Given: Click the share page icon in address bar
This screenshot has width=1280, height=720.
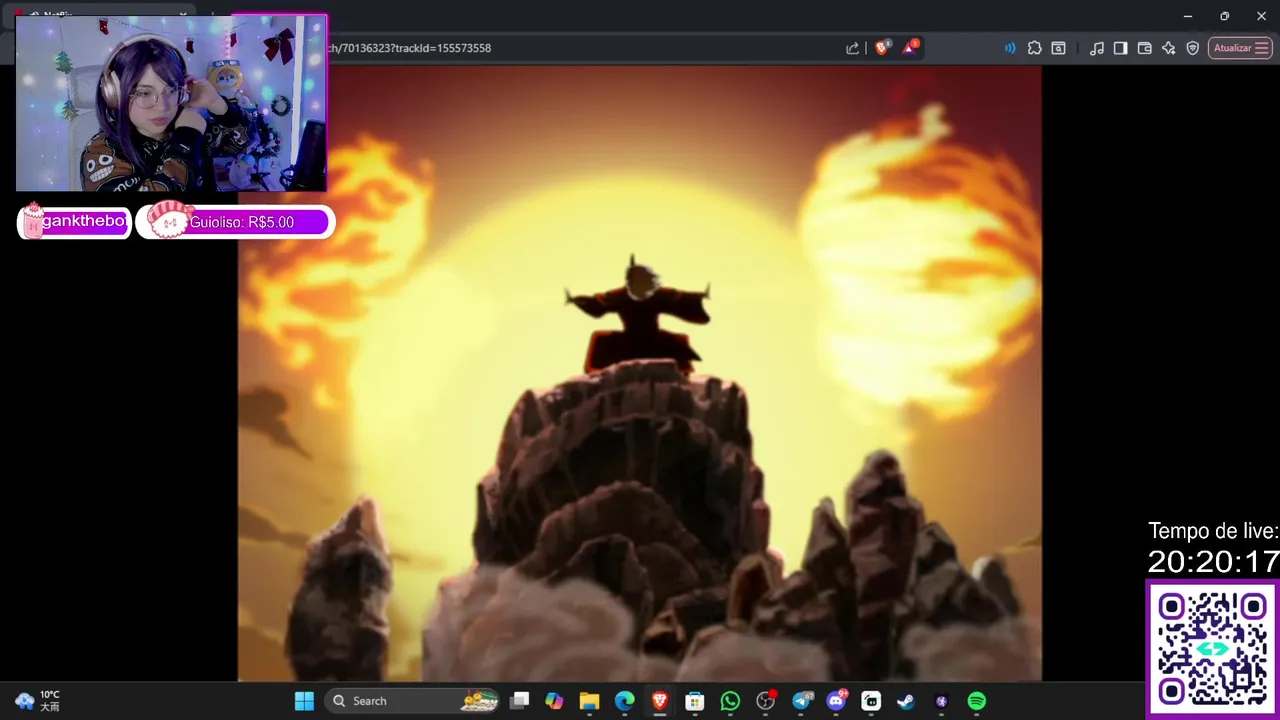Looking at the screenshot, I should point(852,48).
